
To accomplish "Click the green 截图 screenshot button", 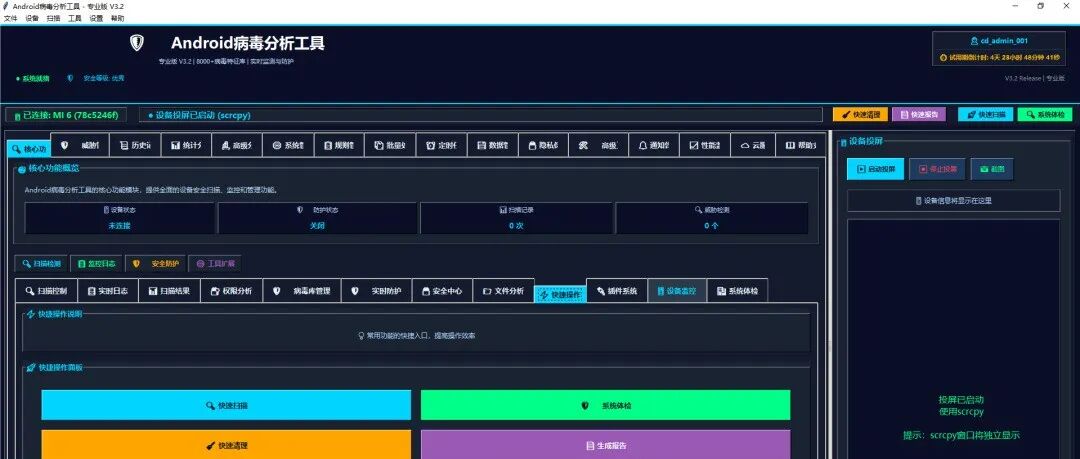I will [x=992, y=169].
